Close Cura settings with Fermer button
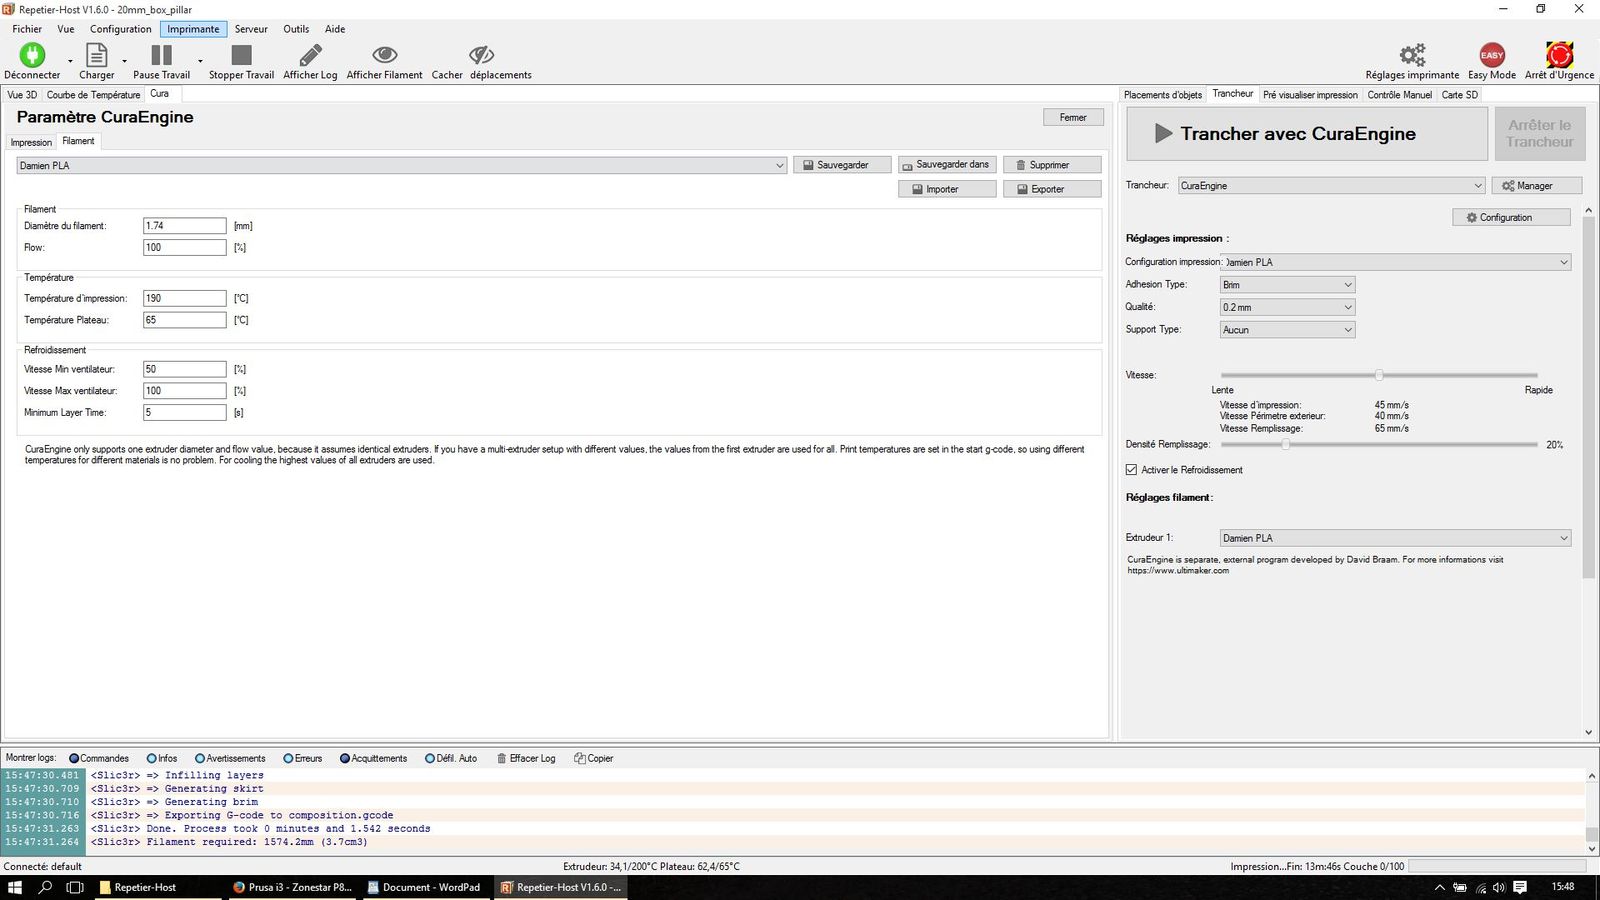Image resolution: width=1600 pixels, height=900 pixels. coord(1073,117)
